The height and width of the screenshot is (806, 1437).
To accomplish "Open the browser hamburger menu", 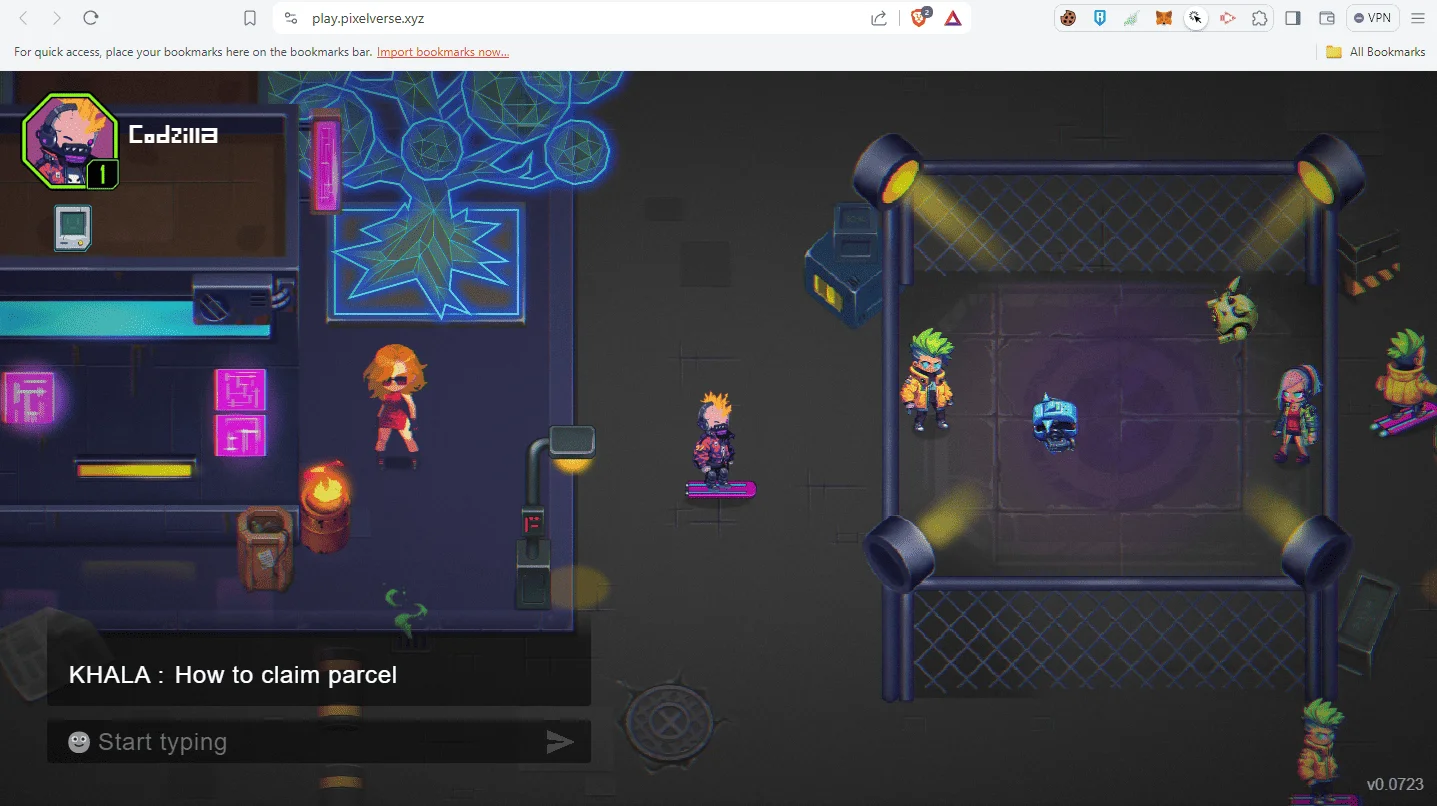I will [x=1418, y=18].
